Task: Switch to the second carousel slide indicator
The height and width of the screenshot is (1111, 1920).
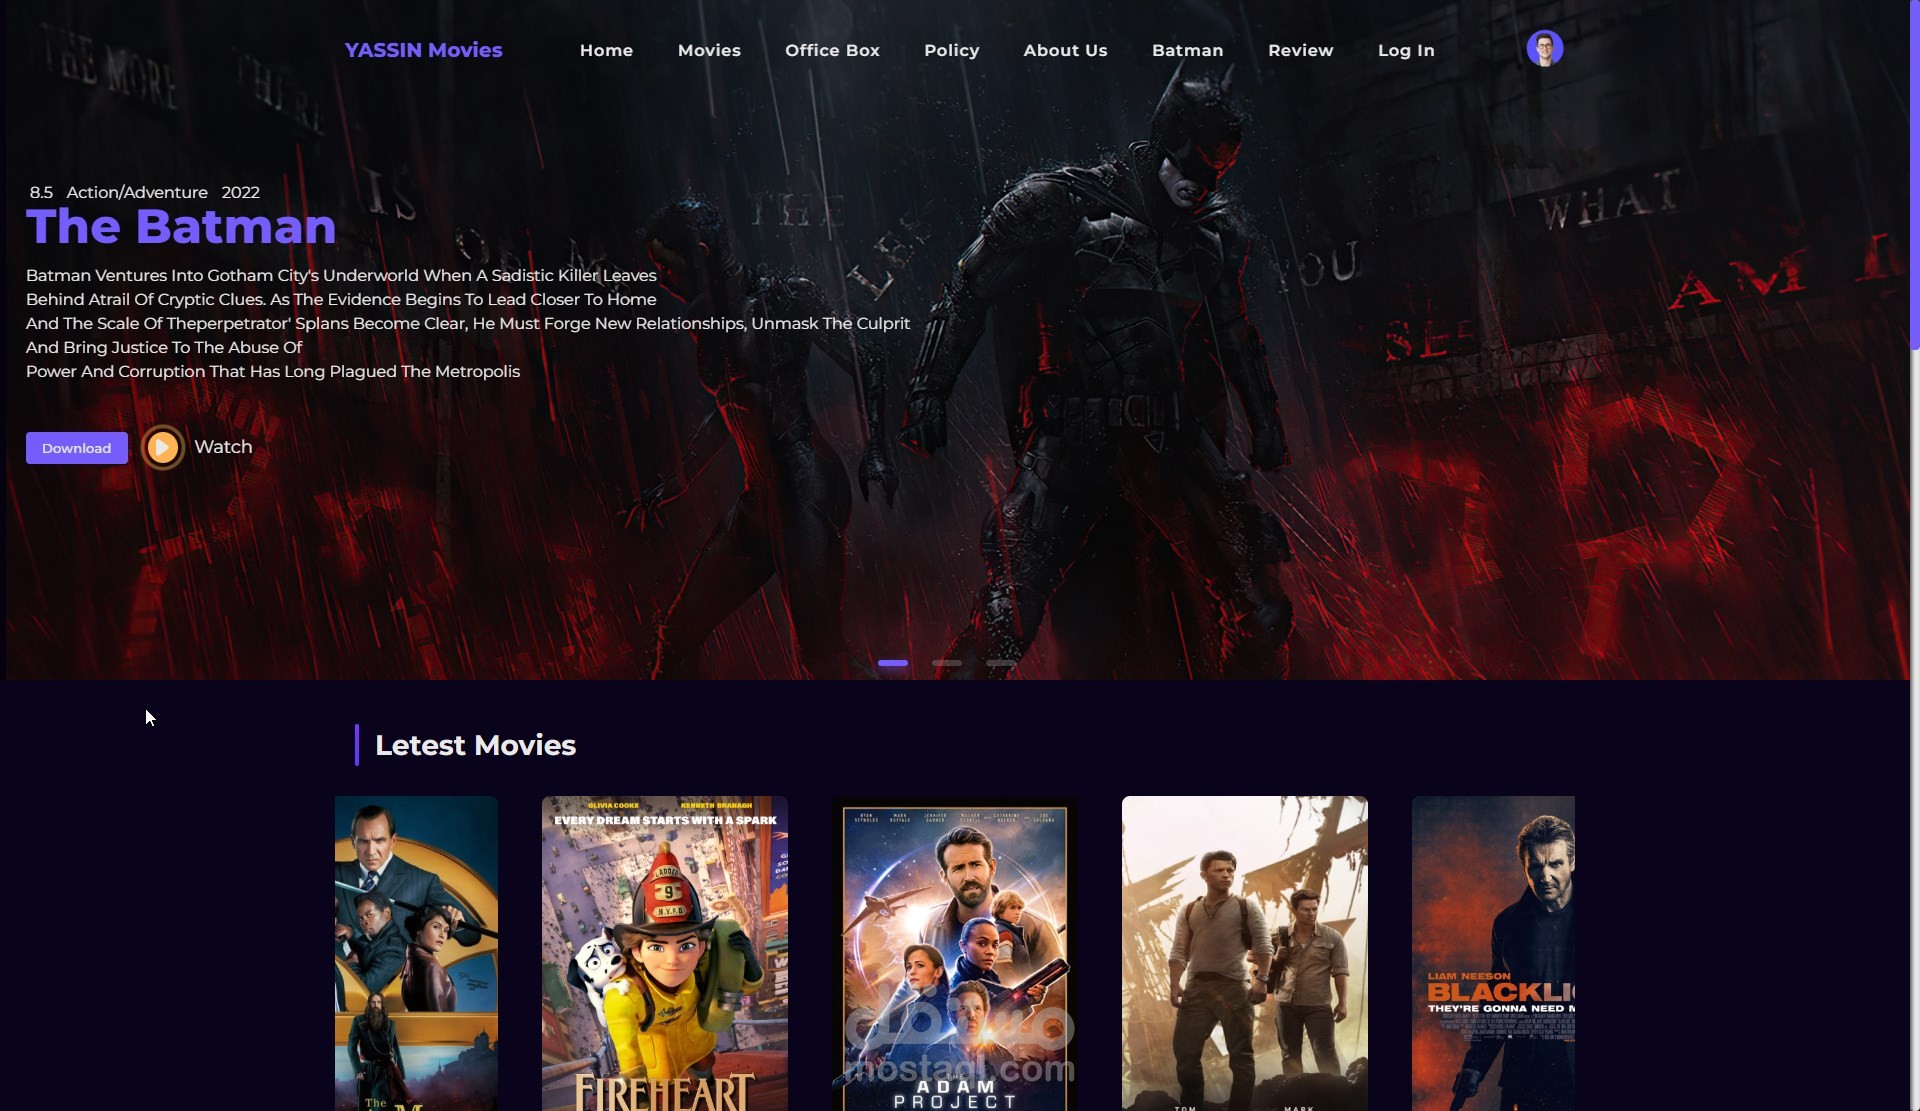Action: 947,663
